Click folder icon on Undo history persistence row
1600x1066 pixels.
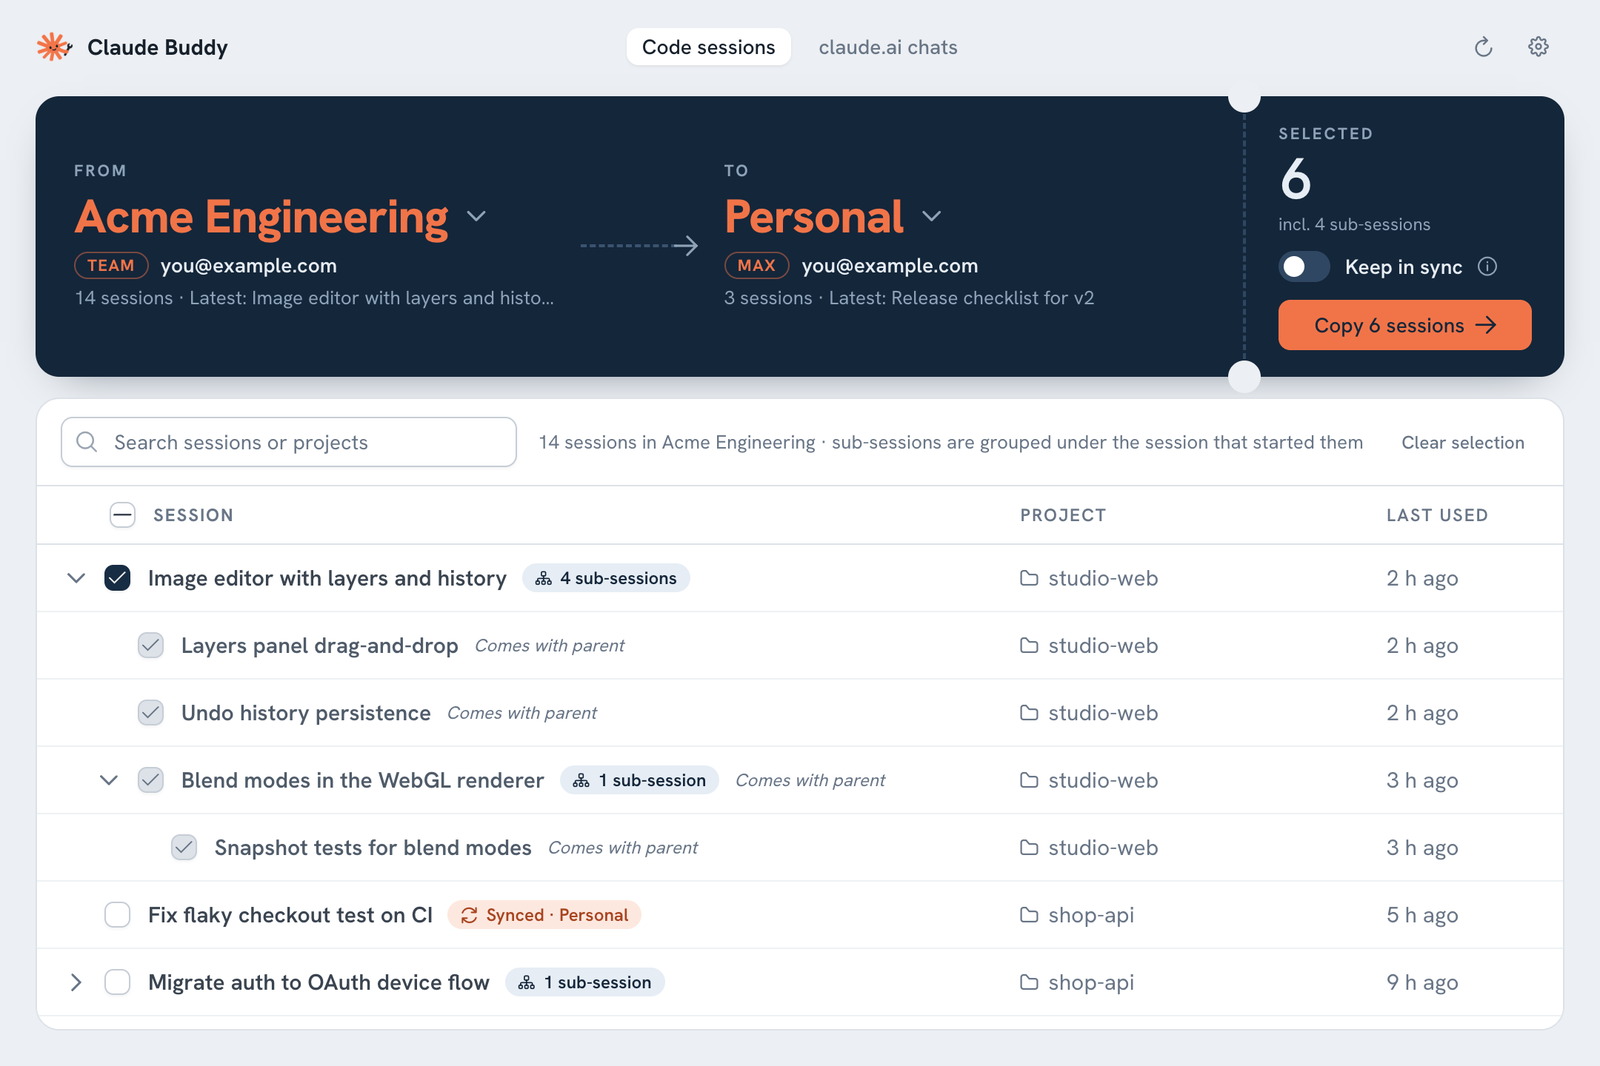[1029, 713]
